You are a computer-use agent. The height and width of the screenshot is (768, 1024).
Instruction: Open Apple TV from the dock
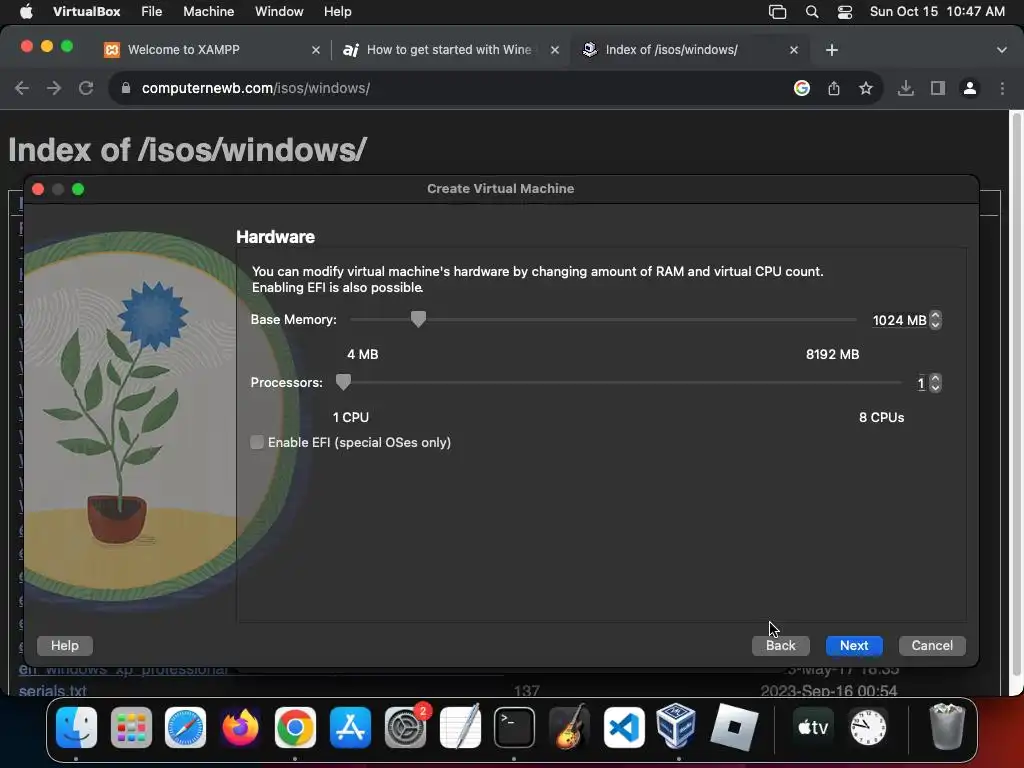click(x=813, y=727)
